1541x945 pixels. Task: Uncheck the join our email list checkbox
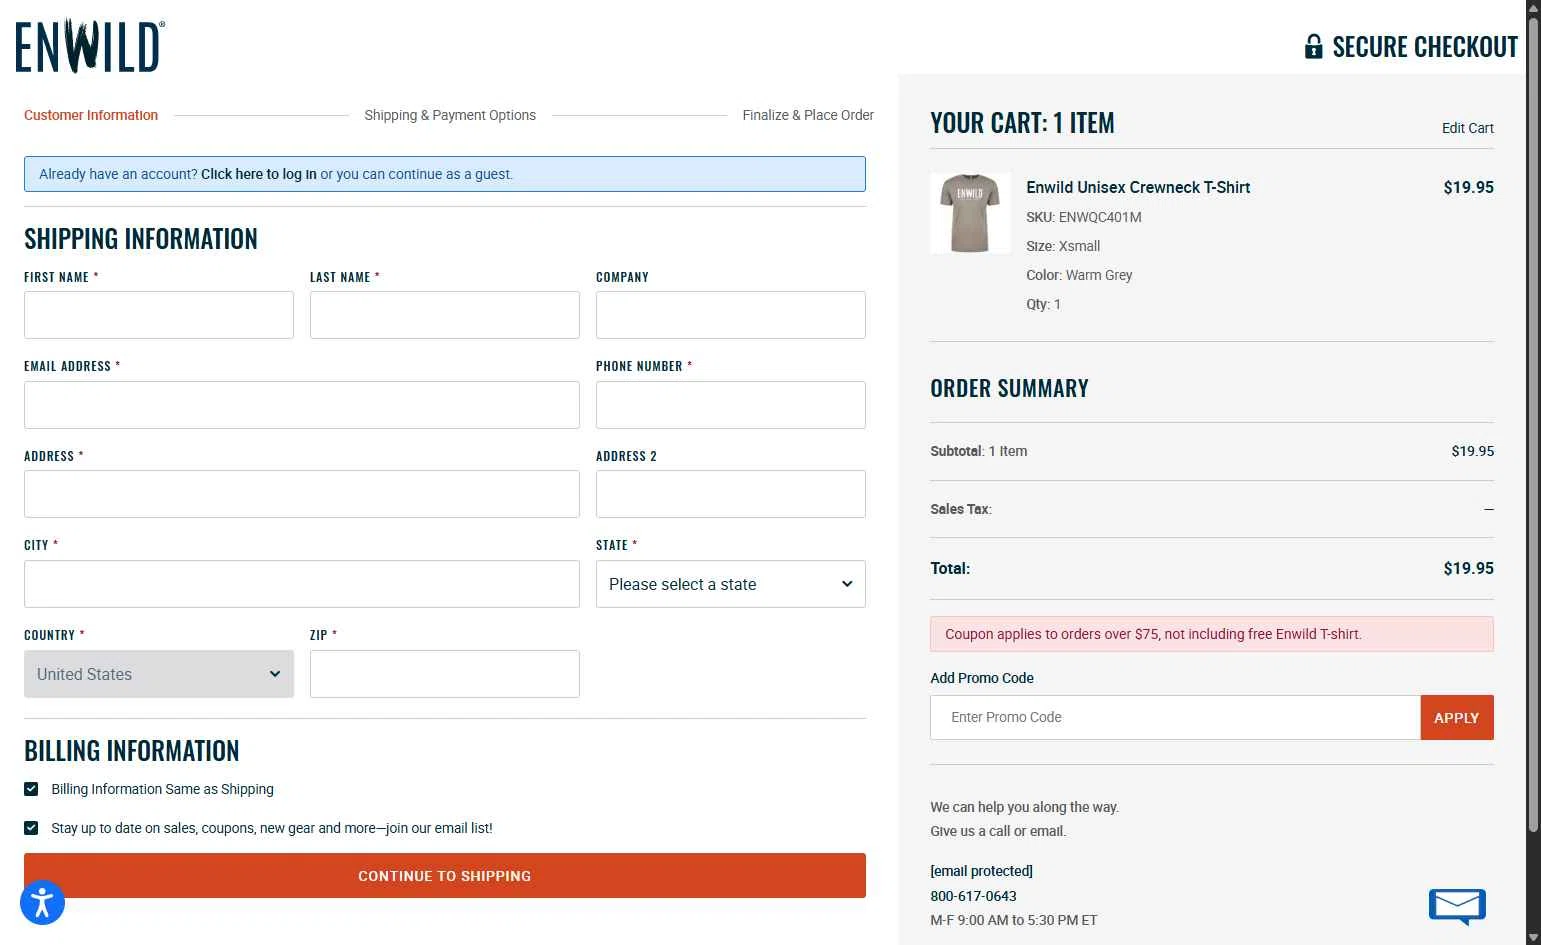[x=31, y=828]
